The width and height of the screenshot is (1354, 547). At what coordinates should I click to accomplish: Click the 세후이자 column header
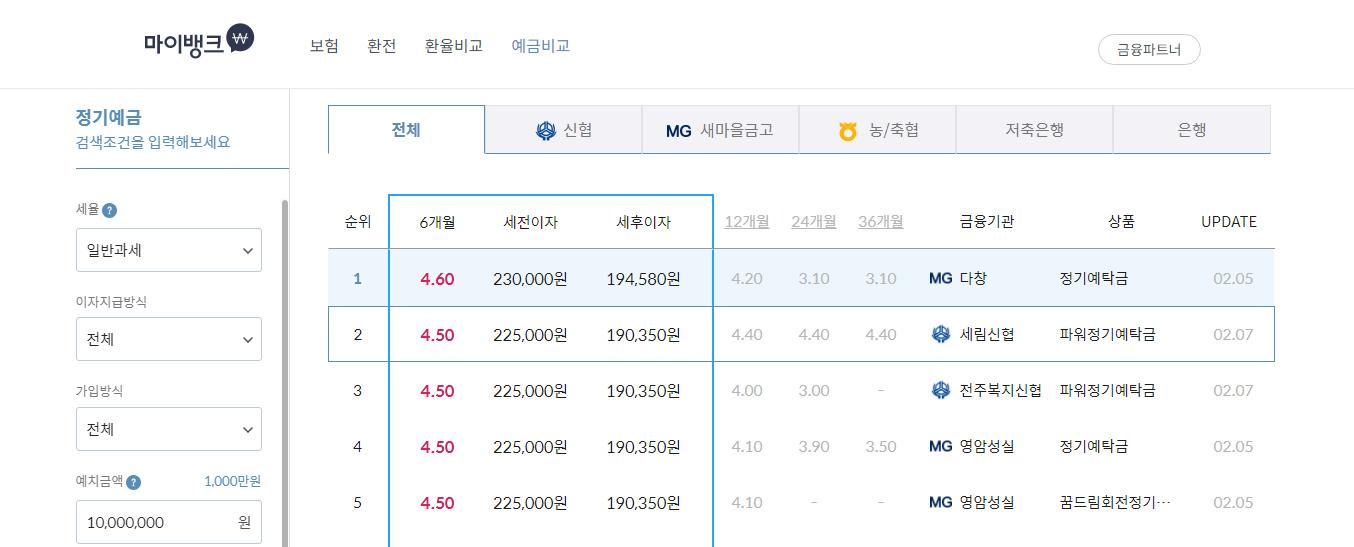click(x=643, y=223)
